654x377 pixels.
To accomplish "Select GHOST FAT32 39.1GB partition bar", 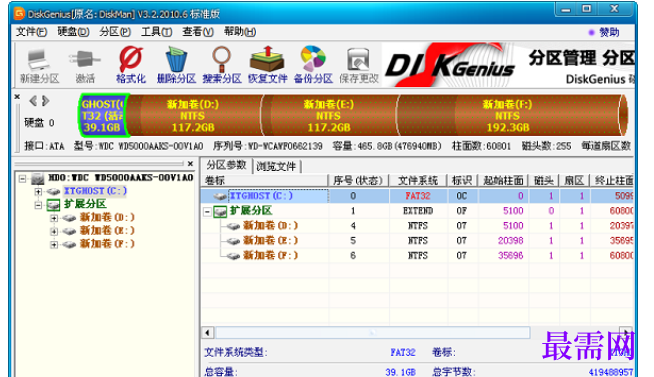I will pos(103,116).
